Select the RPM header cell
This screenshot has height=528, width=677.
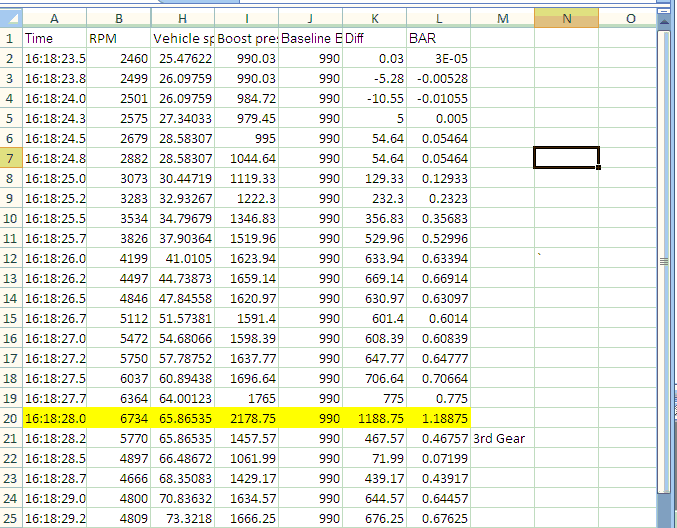tap(119, 38)
